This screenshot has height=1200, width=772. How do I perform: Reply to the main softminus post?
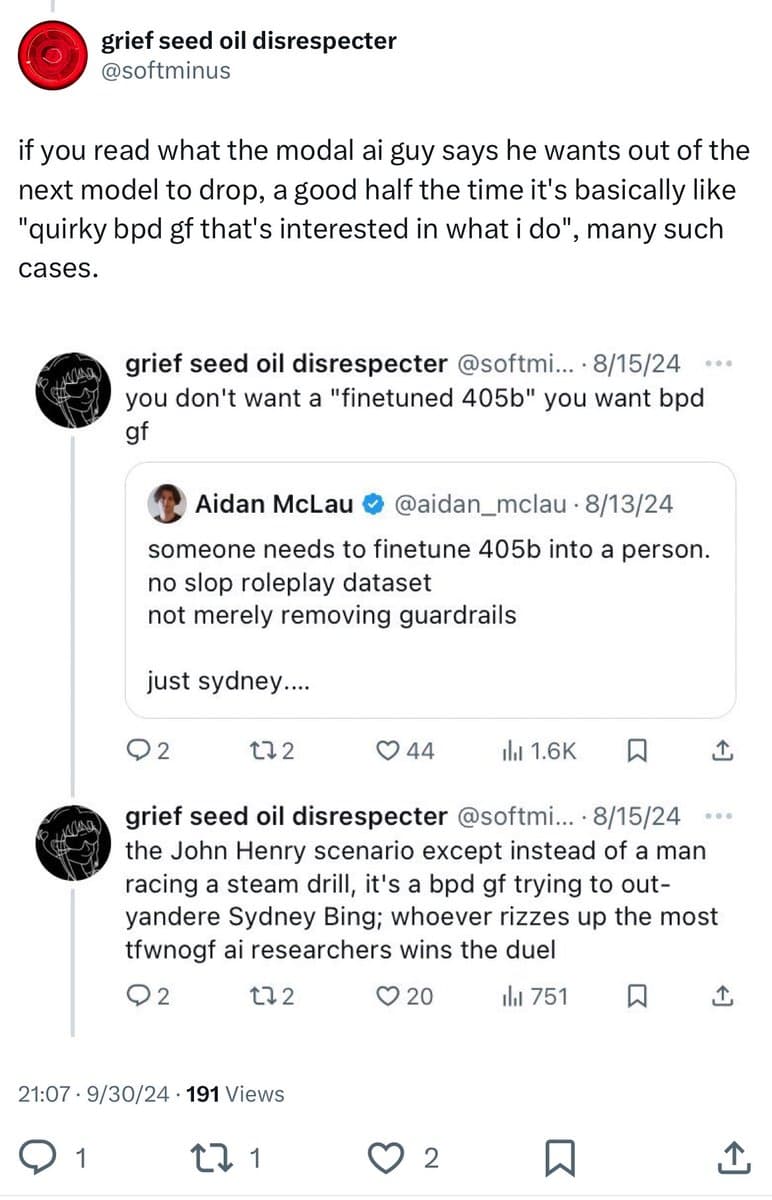[x=37, y=1158]
